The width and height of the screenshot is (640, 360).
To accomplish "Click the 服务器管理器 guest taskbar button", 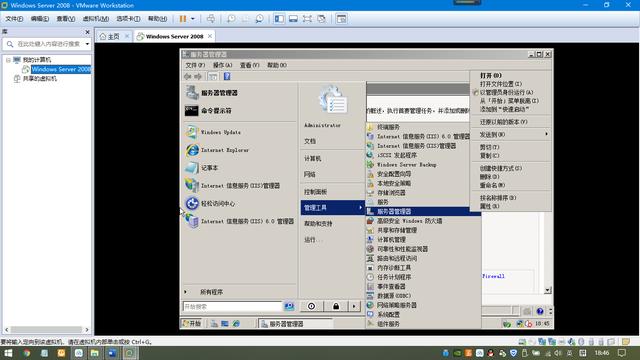I will 296,324.
